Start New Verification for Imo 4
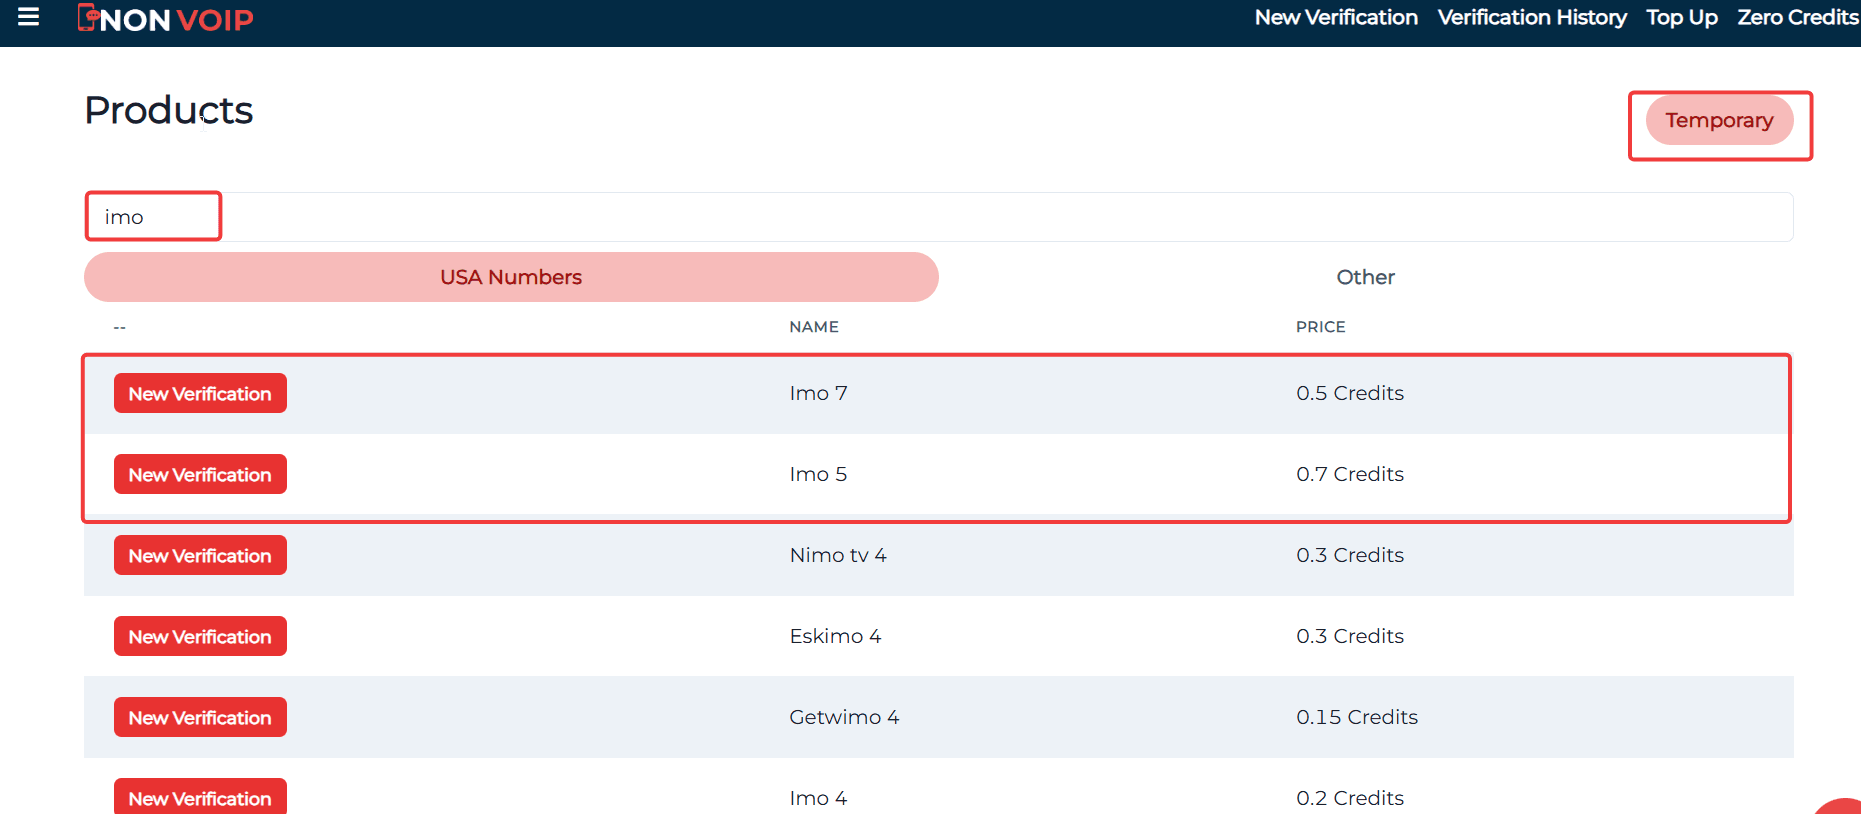This screenshot has width=1862, height=815. coord(200,797)
